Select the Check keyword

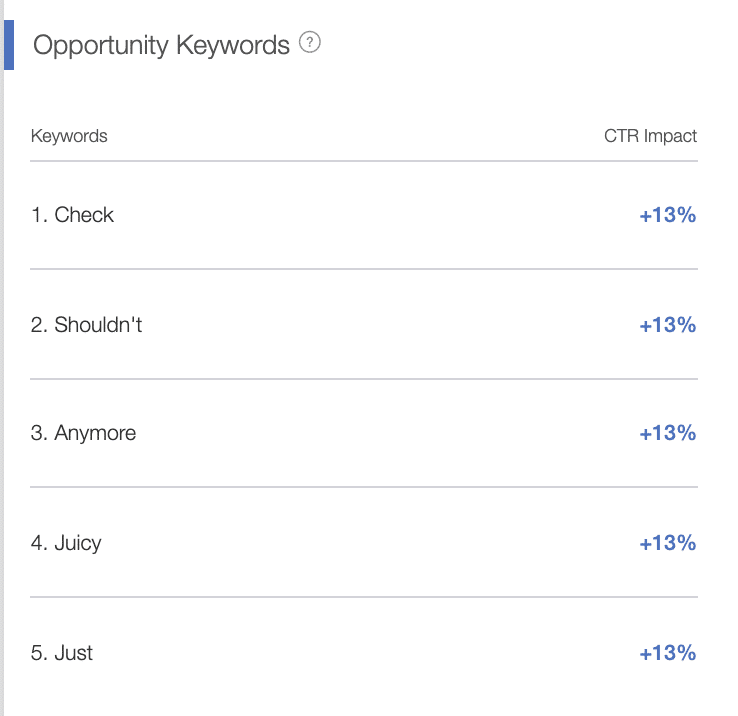click(84, 215)
